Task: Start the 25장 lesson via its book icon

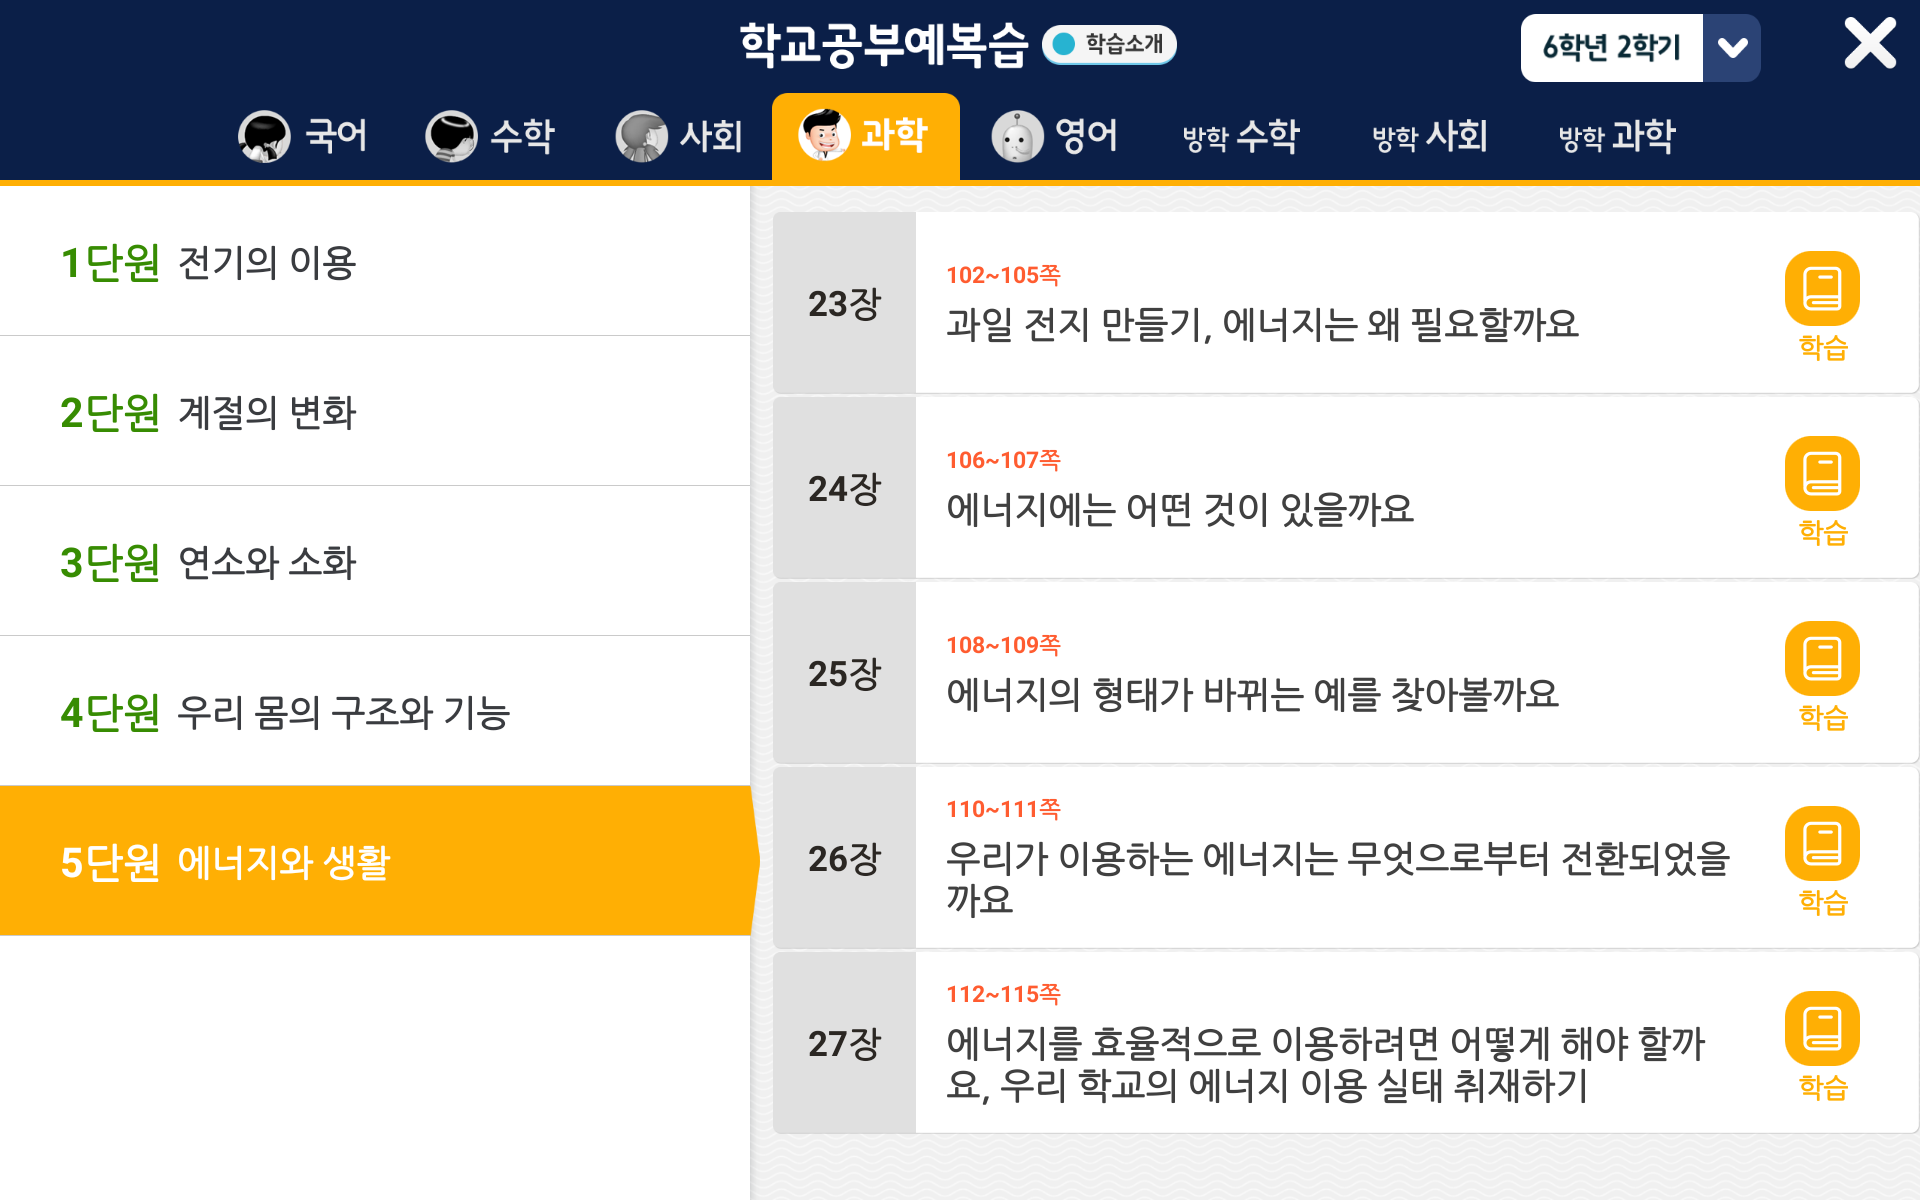Action: (1821, 660)
